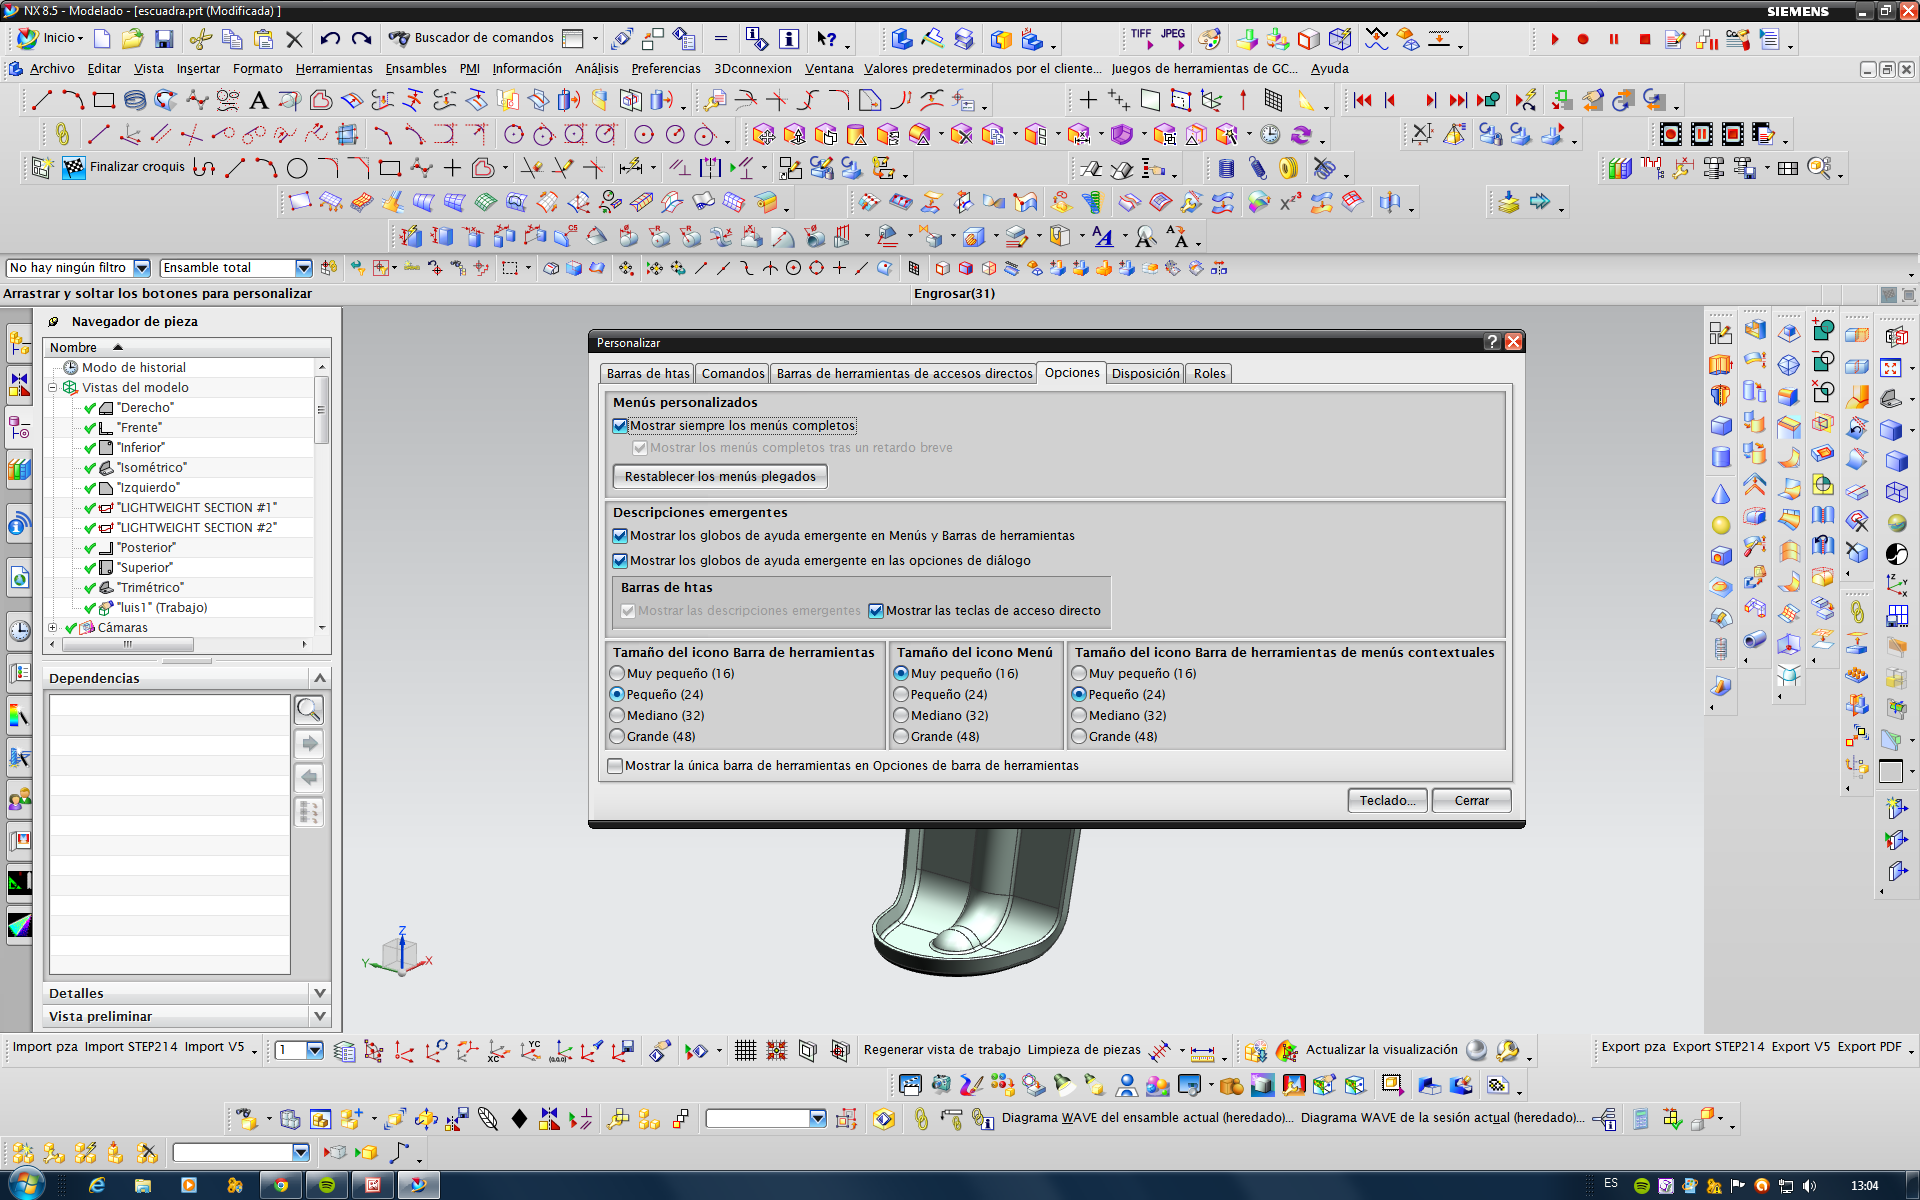Switch to Barras de htas tab
This screenshot has width=1920, height=1200.
[x=647, y=373]
